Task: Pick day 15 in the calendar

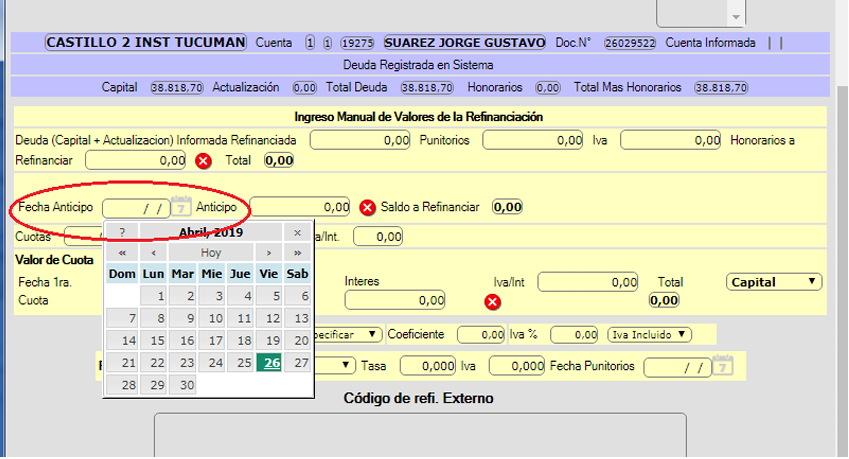Action: (153, 340)
